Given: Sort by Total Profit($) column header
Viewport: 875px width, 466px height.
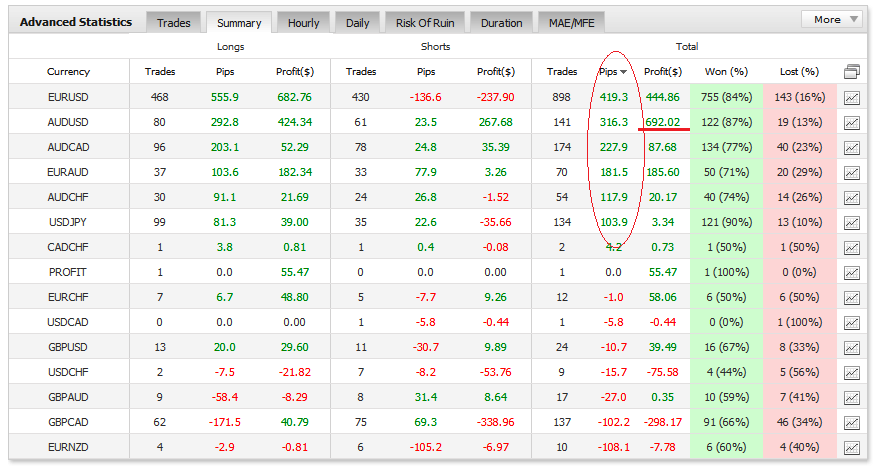Looking at the screenshot, I should 663,71.
